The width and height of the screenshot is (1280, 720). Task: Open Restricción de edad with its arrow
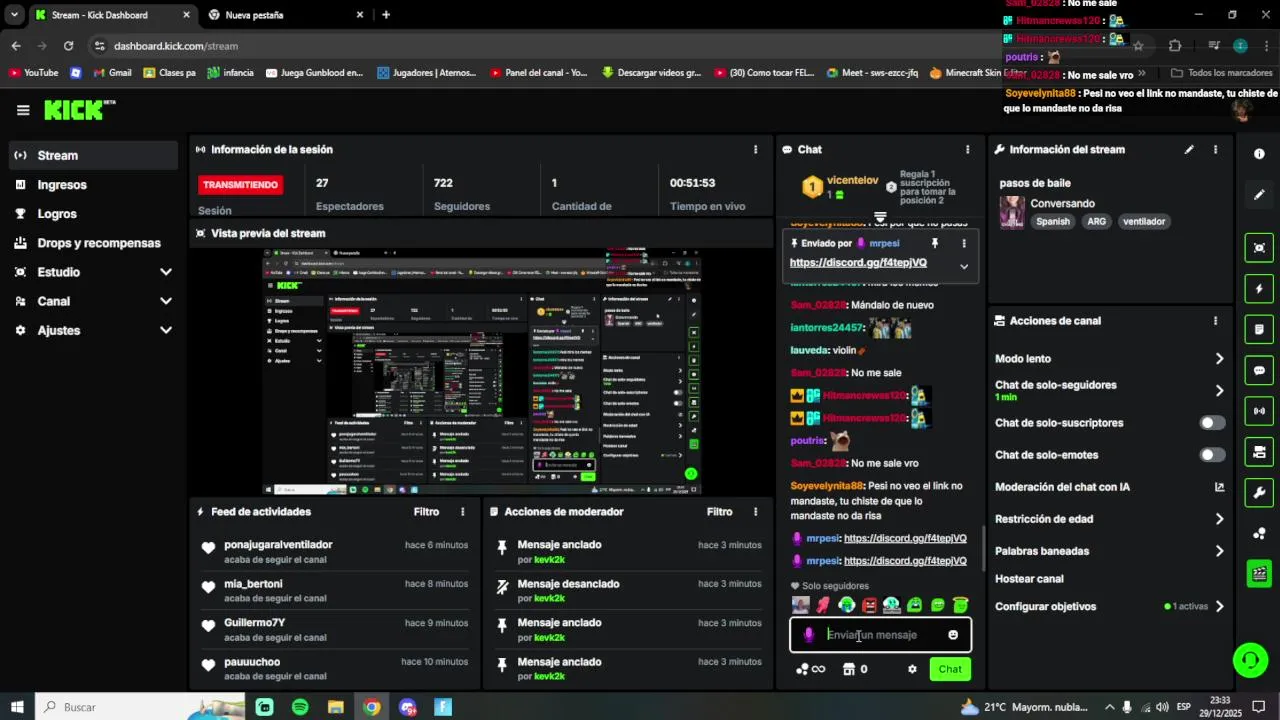(x=1219, y=519)
